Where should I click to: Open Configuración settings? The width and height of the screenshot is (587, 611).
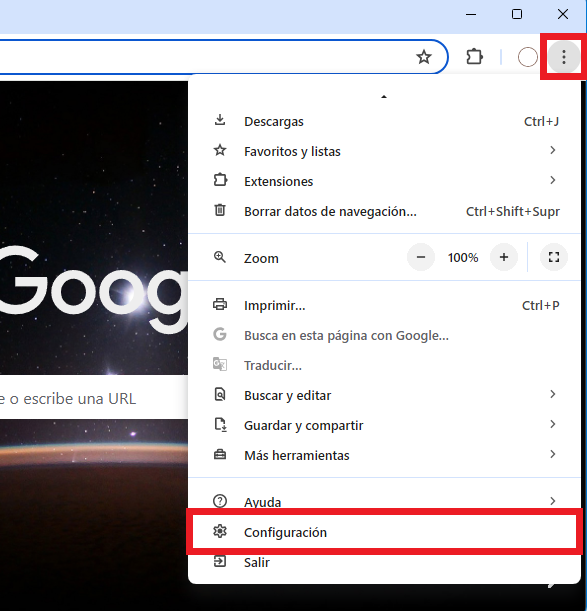click(384, 532)
